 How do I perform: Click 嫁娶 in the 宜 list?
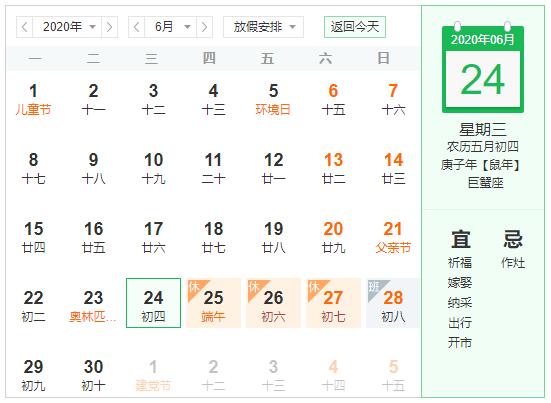(460, 282)
